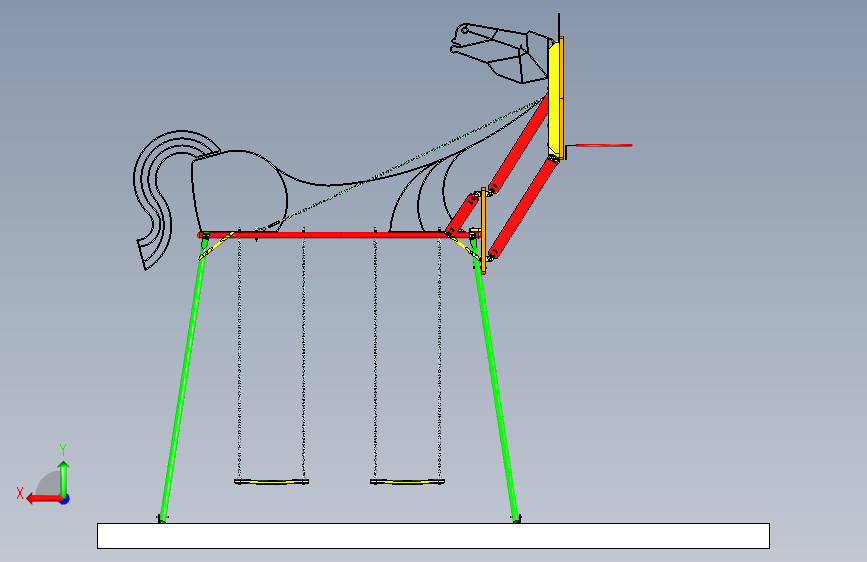
Task: Select the long lower red diagonal strut
Action: click(x=524, y=208)
